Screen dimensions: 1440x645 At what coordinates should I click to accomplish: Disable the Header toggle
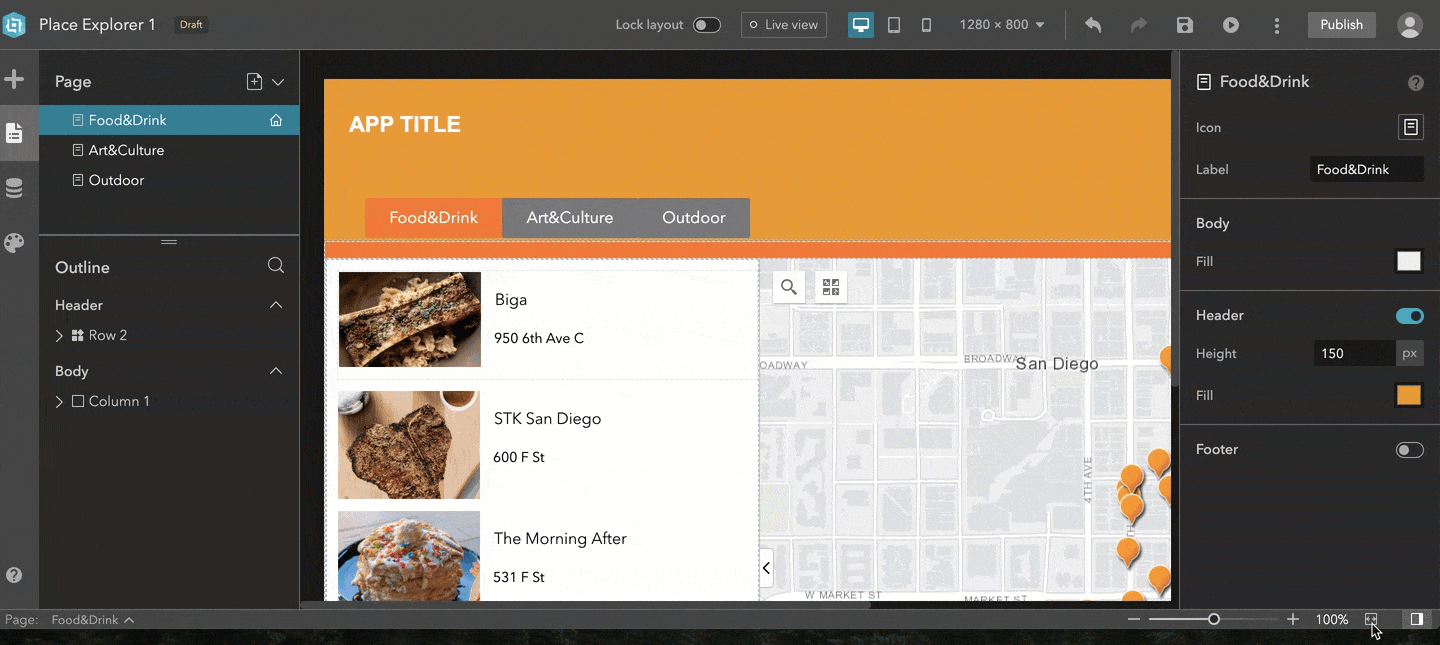click(1410, 316)
